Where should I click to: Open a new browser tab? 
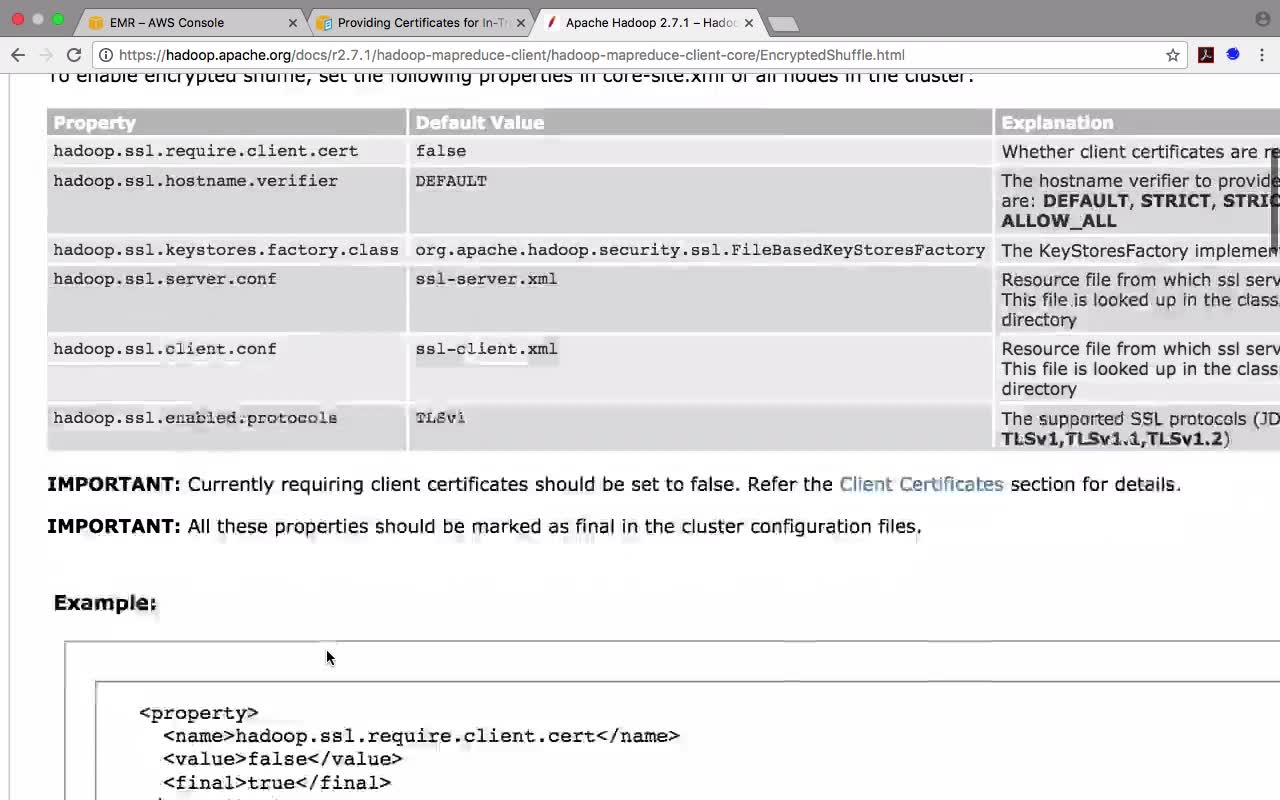coord(783,23)
